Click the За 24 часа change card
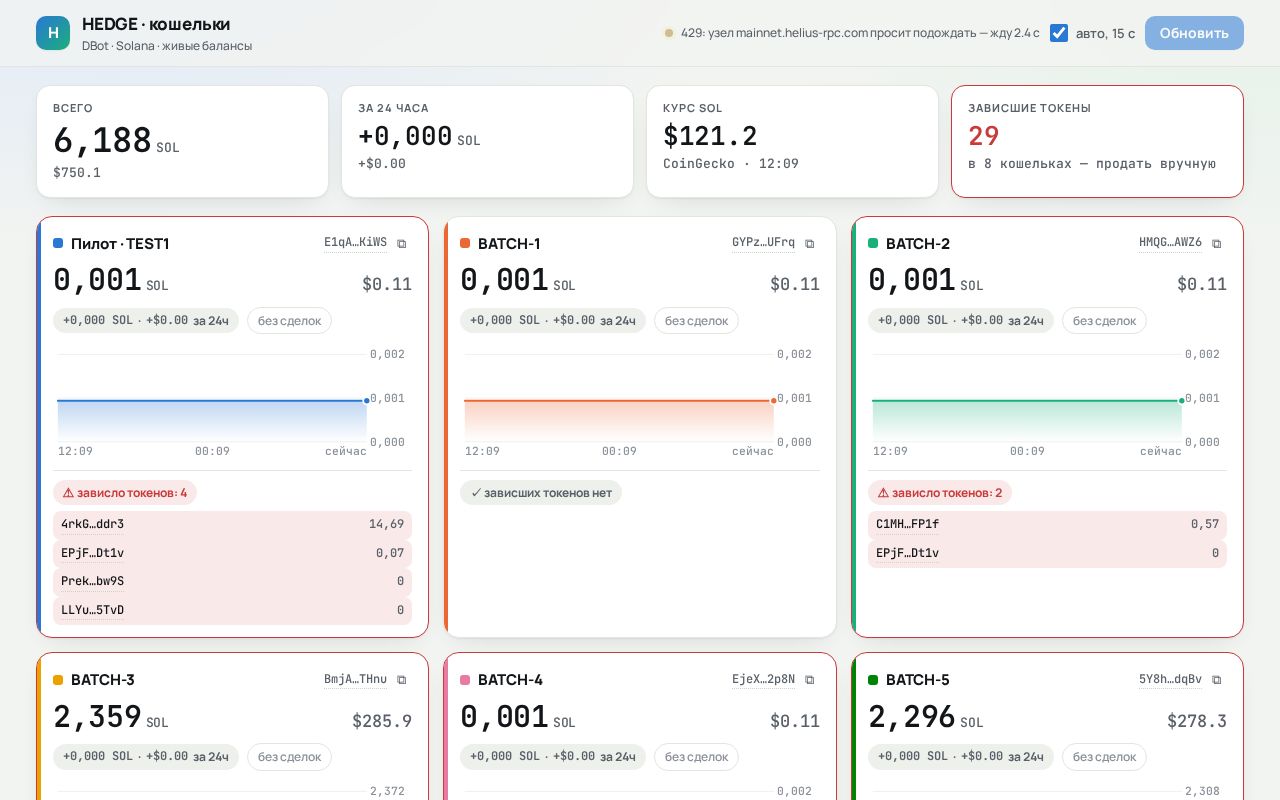This screenshot has width=1280, height=800. tap(487, 141)
